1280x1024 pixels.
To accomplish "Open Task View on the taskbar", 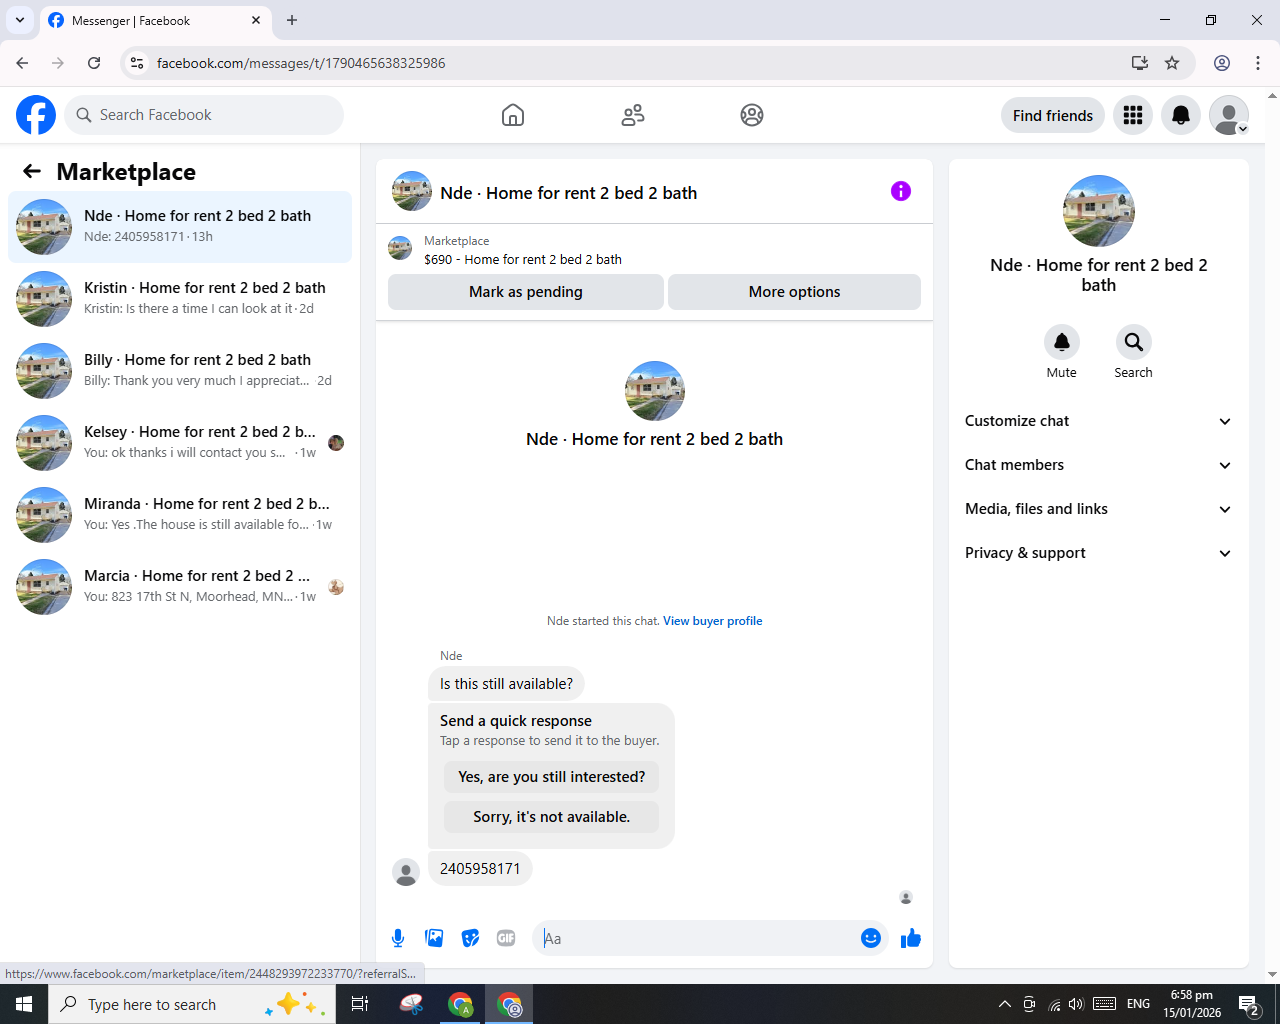I will tap(360, 1004).
